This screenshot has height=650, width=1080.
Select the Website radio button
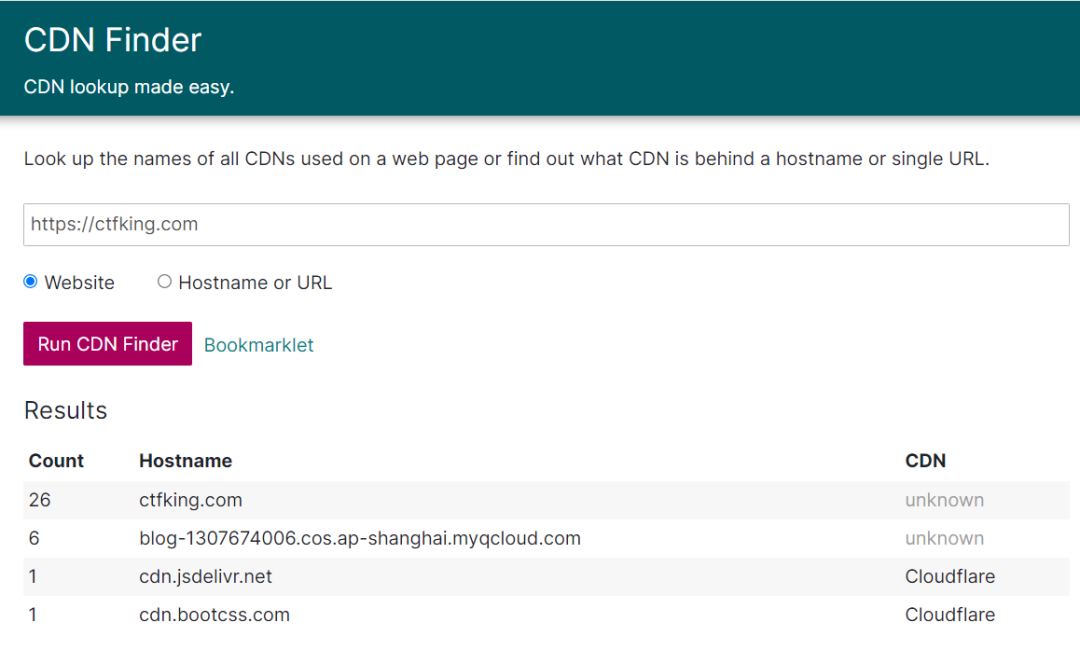point(30,282)
